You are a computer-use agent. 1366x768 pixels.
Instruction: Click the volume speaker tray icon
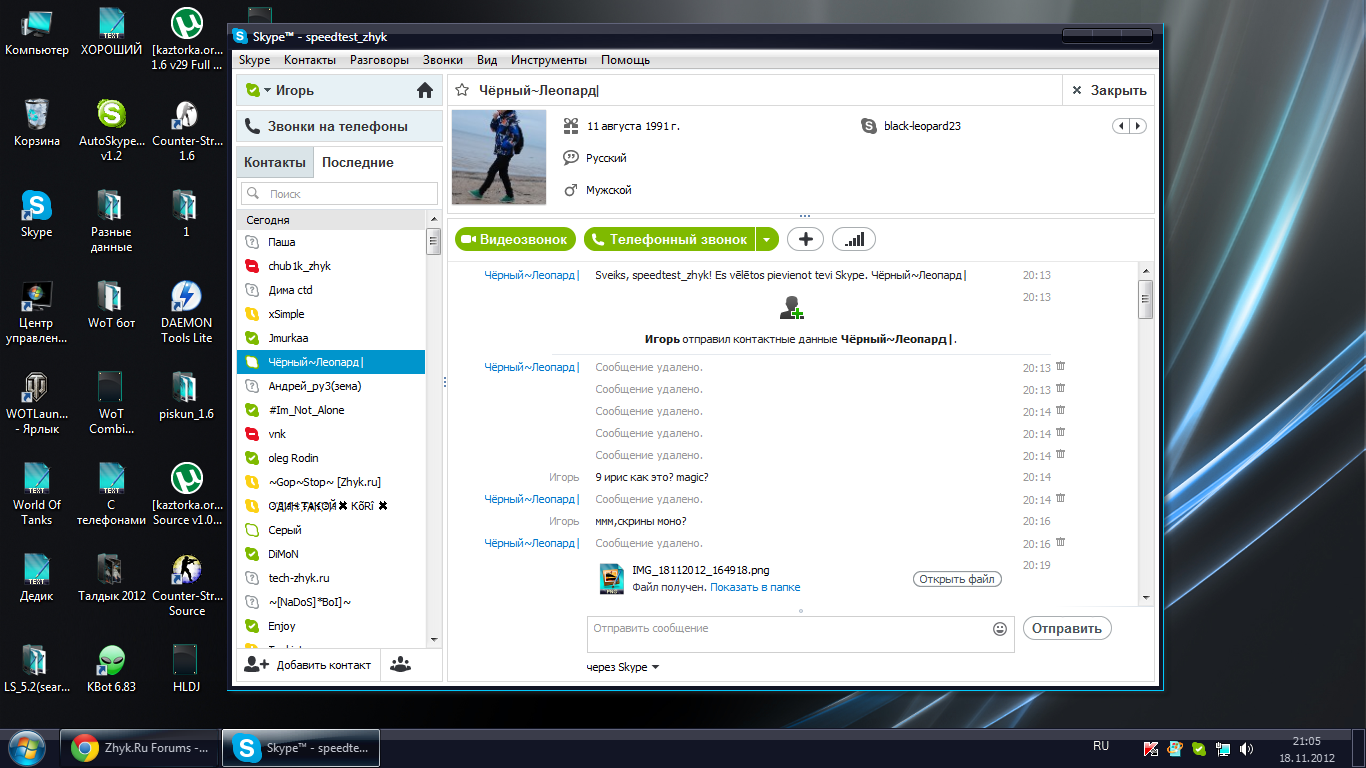(1247, 748)
